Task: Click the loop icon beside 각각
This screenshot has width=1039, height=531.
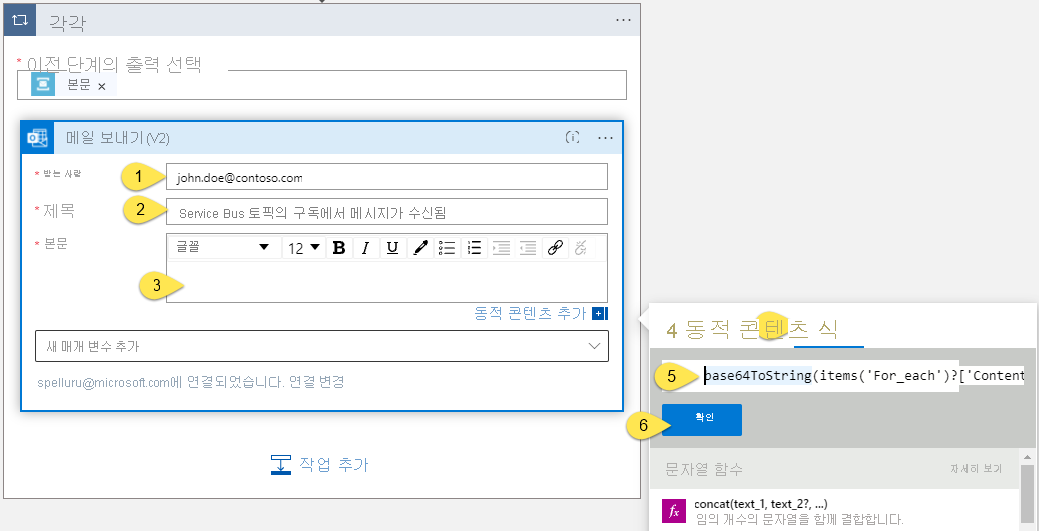Action: pos(20,20)
